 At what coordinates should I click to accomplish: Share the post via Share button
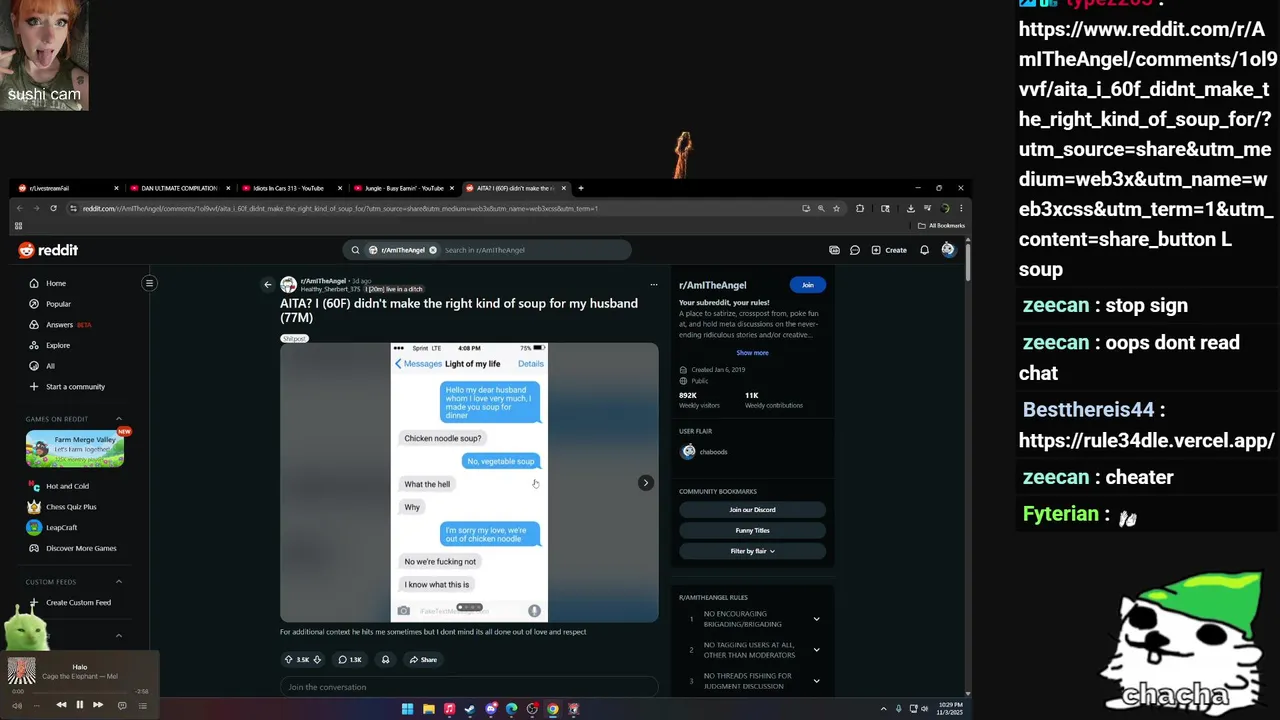[423, 660]
